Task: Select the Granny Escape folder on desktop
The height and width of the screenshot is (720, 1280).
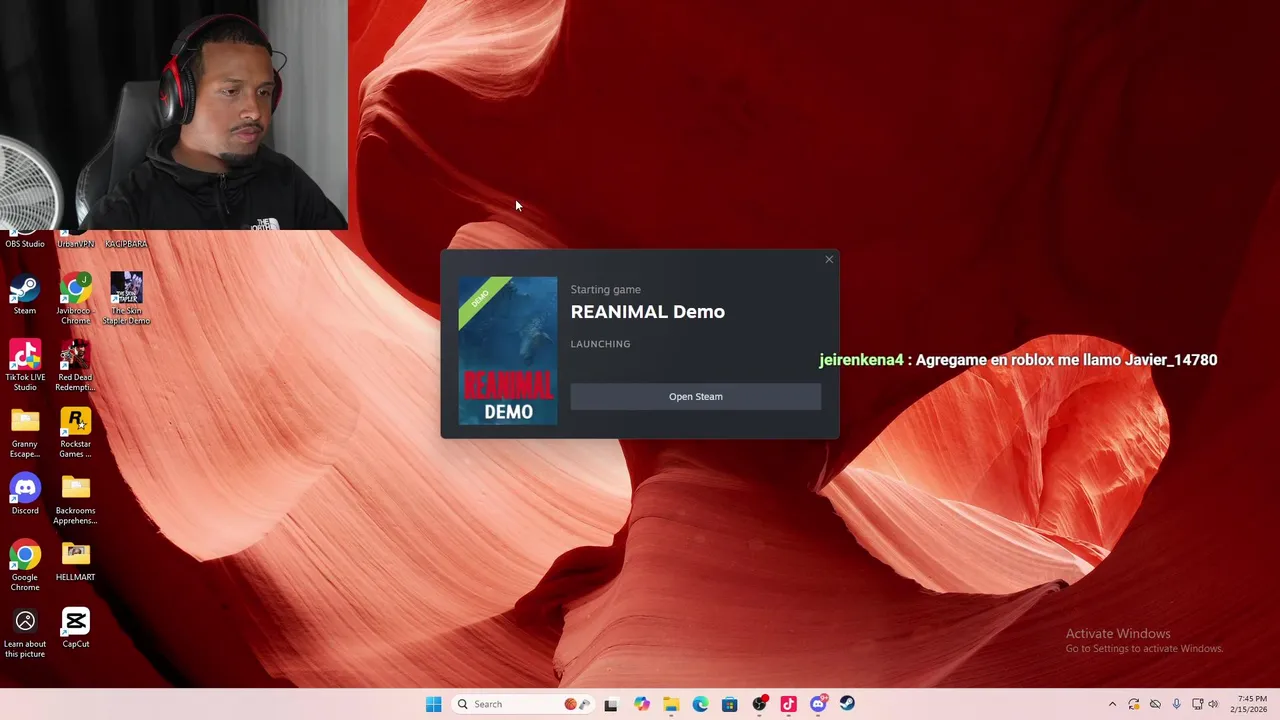Action: (x=25, y=433)
